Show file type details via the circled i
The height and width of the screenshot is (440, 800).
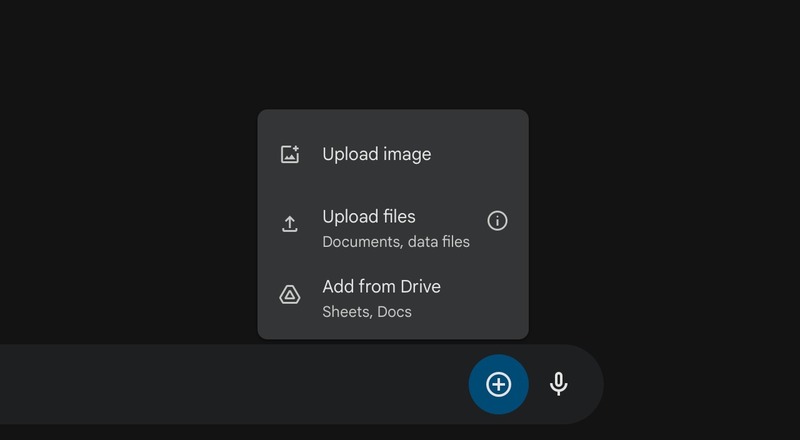(497, 221)
